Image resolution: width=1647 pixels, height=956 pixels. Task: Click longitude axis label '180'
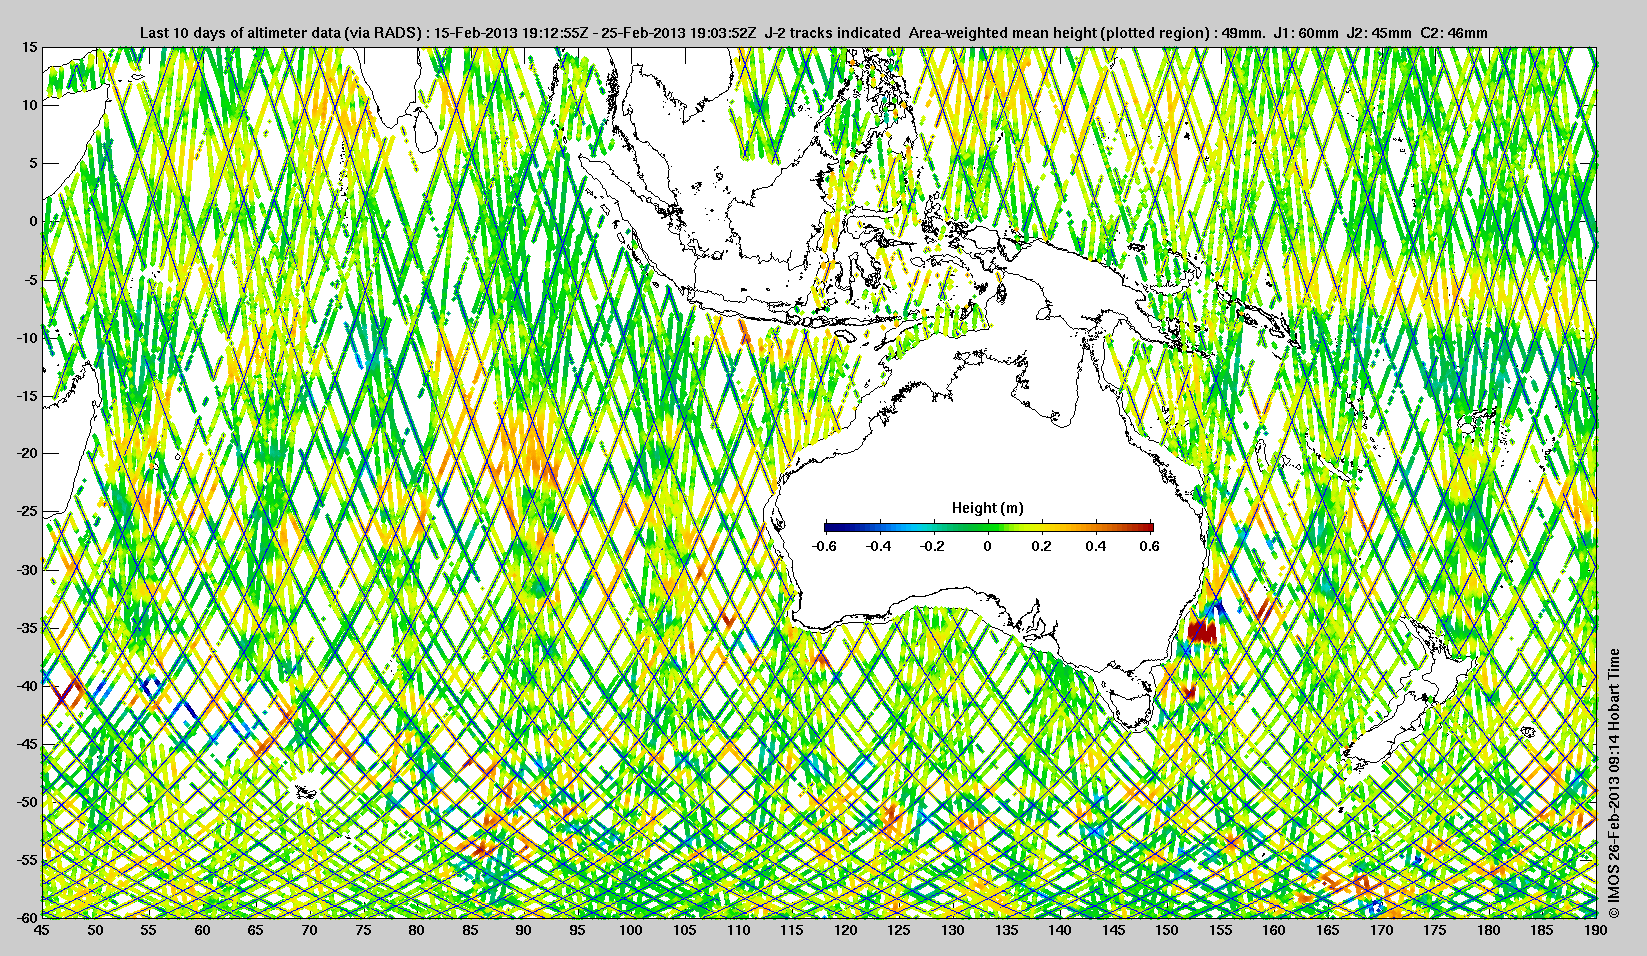tap(1489, 930)
